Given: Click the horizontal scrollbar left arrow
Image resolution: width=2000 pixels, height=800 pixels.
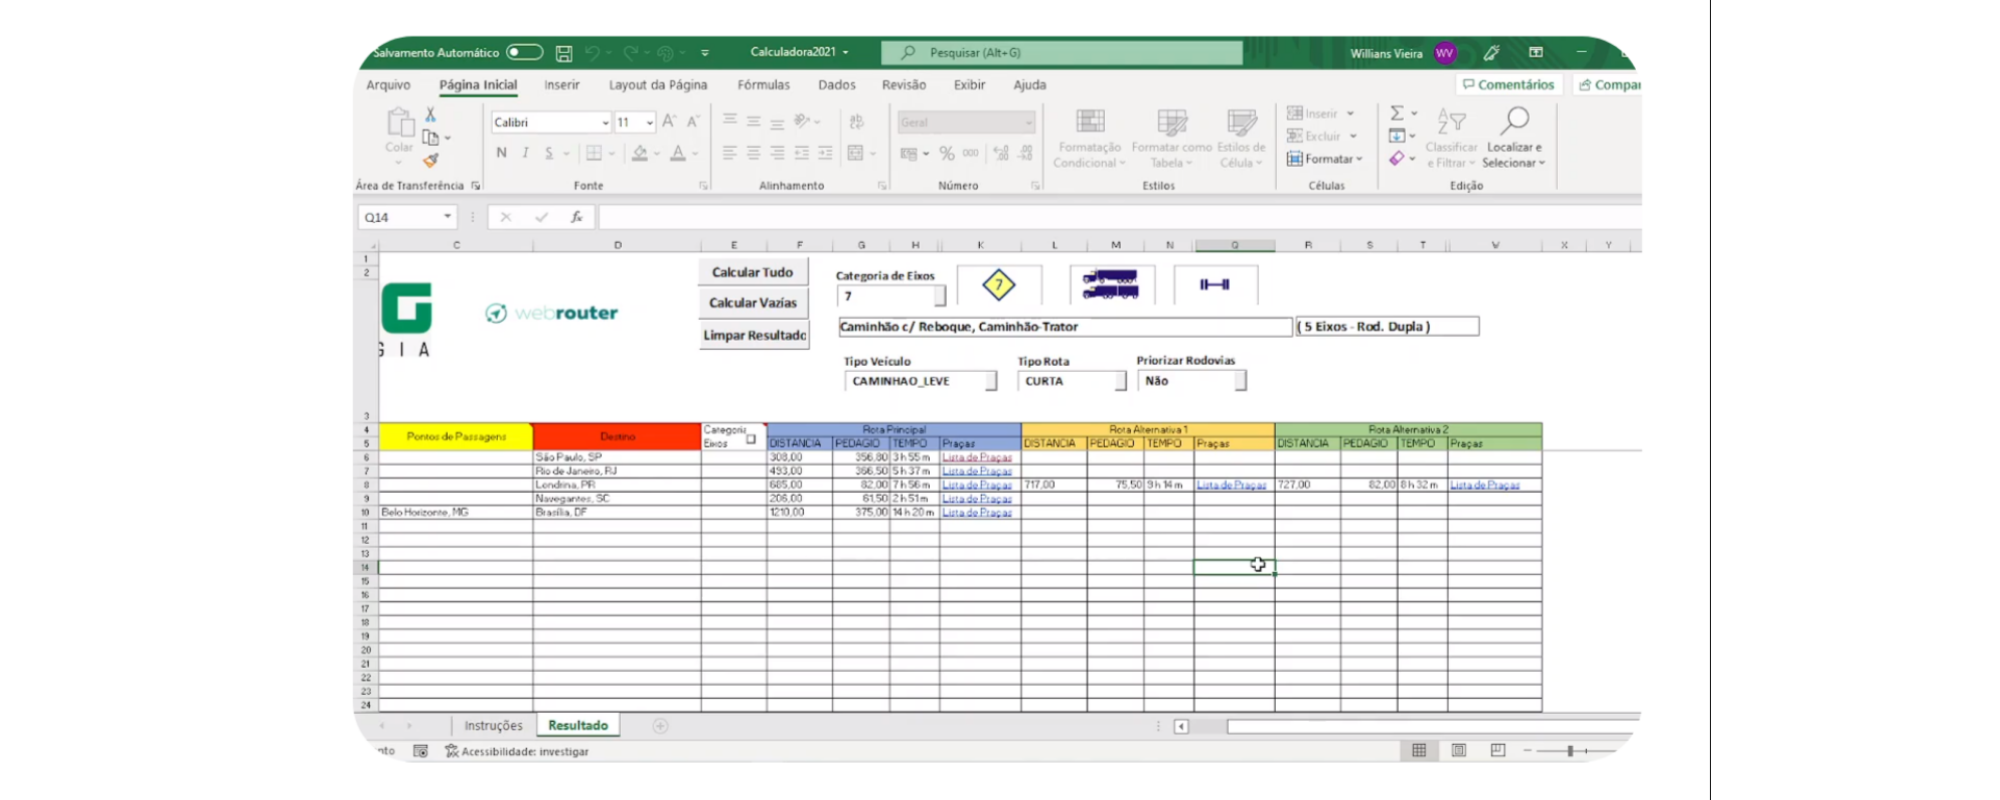Looking at the screenshot, I should tap(1181, 727).
